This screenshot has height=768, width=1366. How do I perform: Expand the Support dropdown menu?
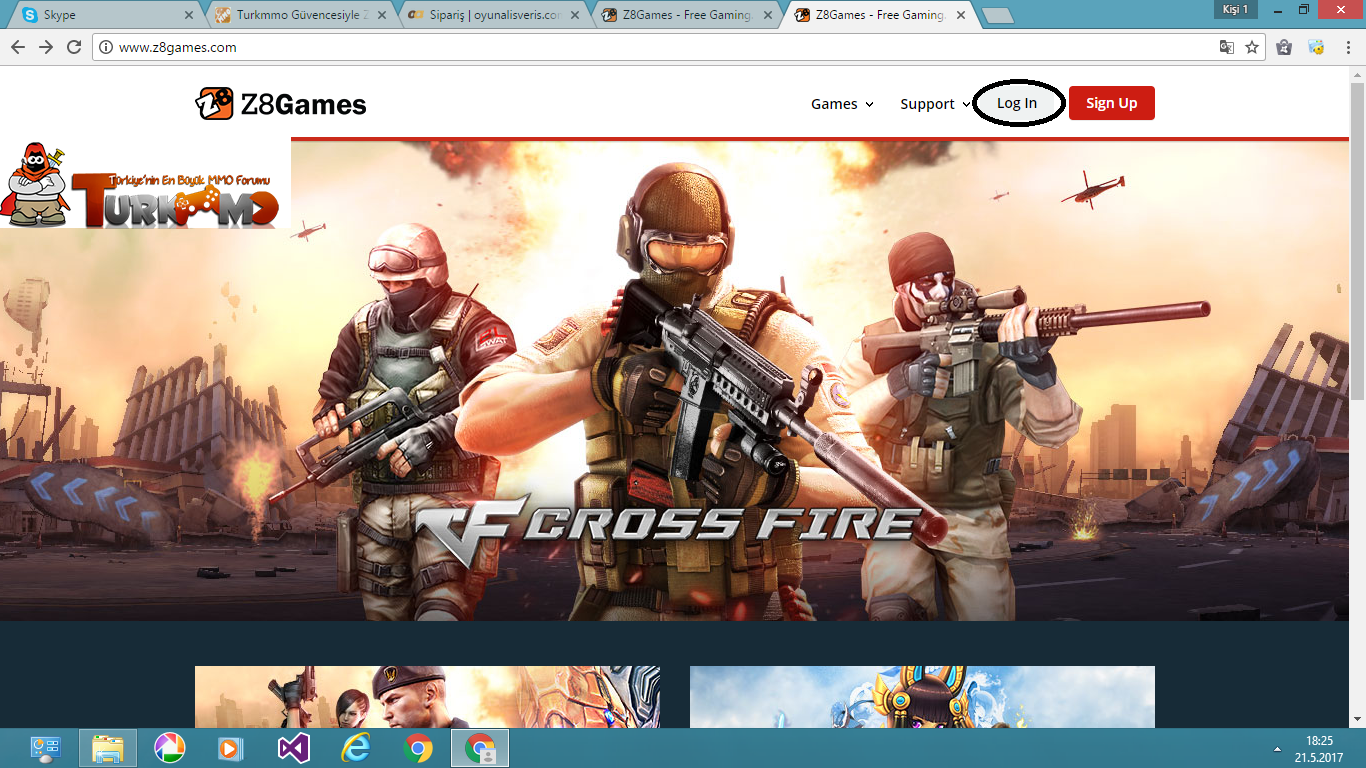935,104
